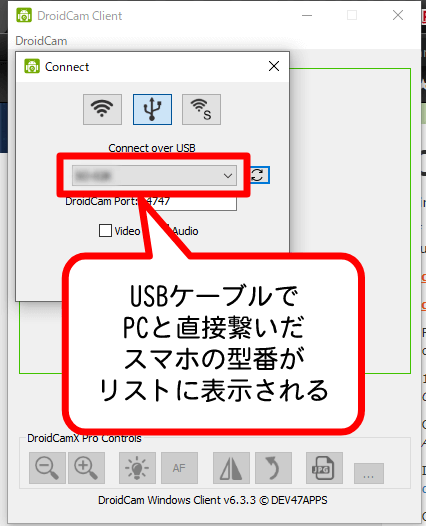
Task: Click the save JPG snapshot icon
Action: [324, 468]
